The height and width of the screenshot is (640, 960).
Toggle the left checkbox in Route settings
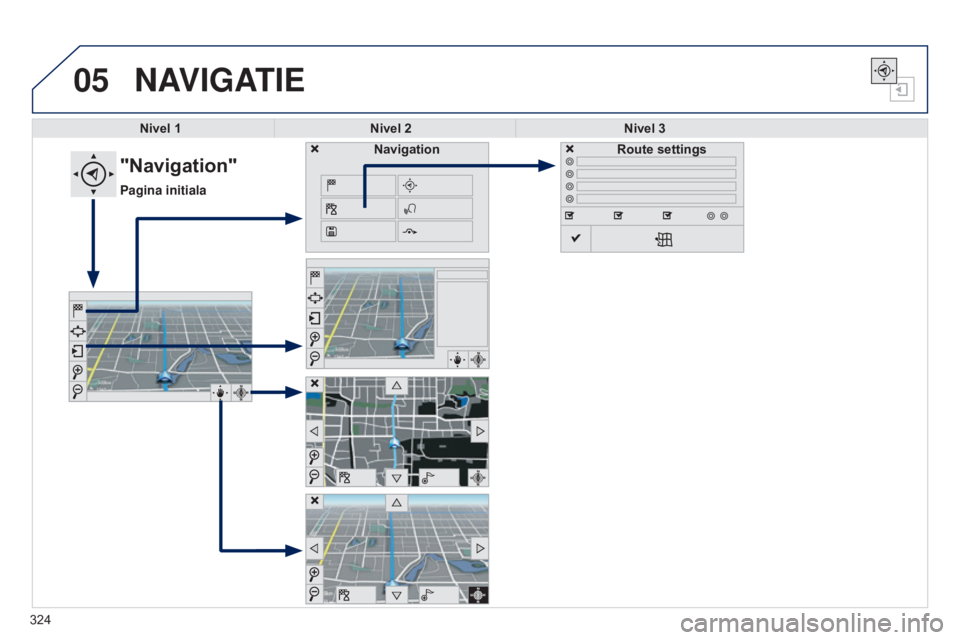569,216
